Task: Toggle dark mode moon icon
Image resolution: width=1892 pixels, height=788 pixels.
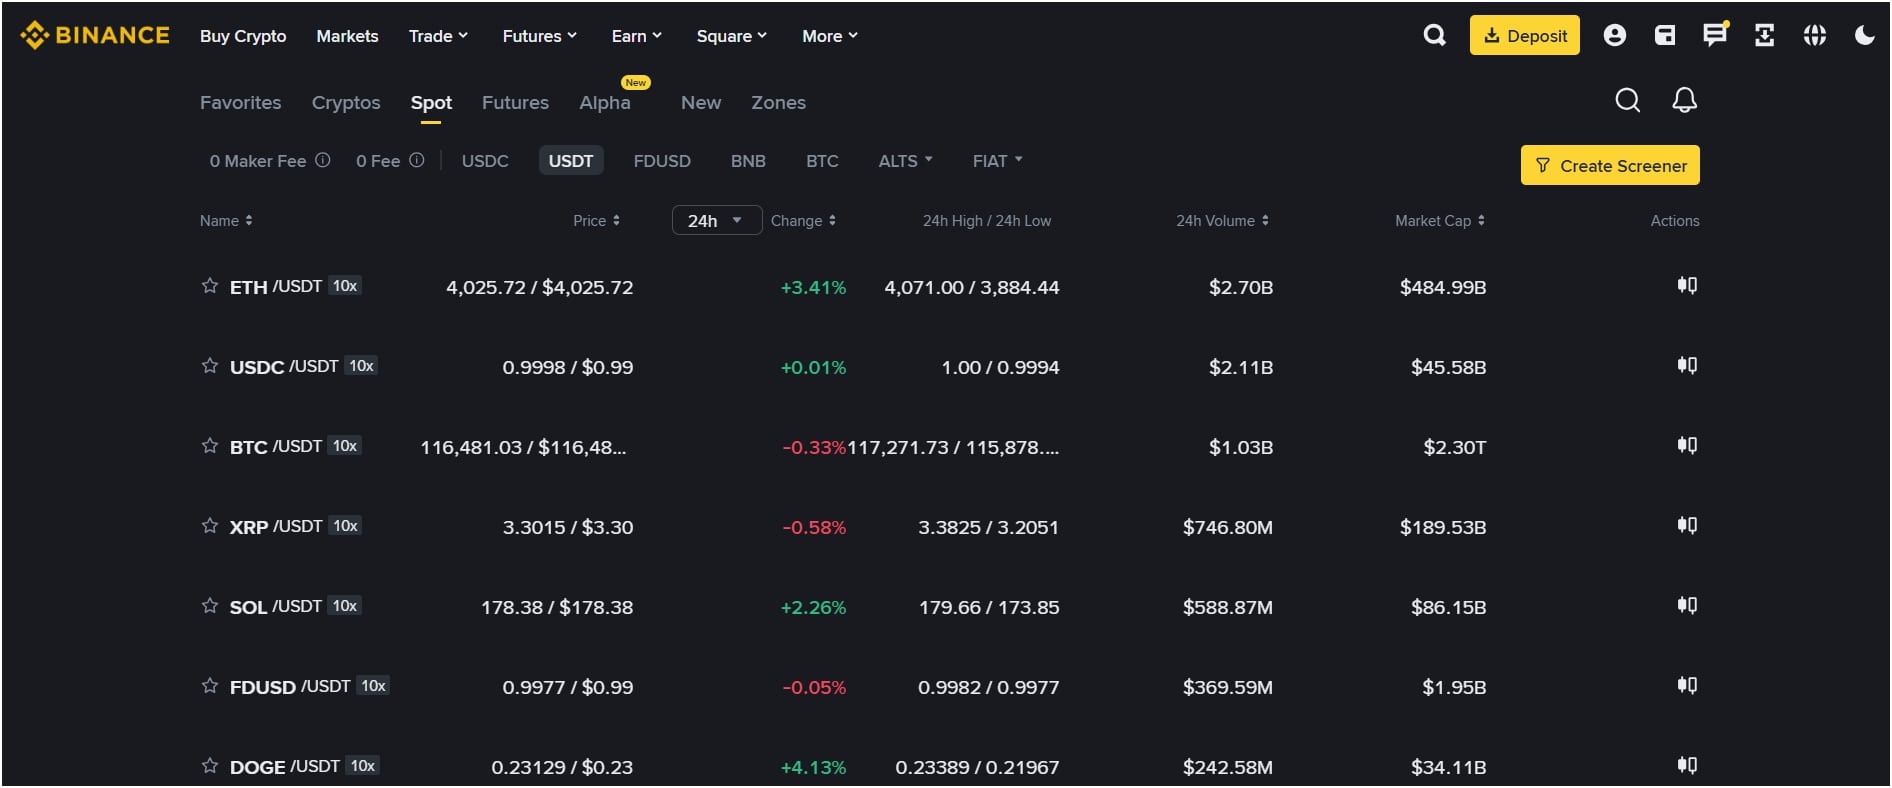Action: (1864, 35)
